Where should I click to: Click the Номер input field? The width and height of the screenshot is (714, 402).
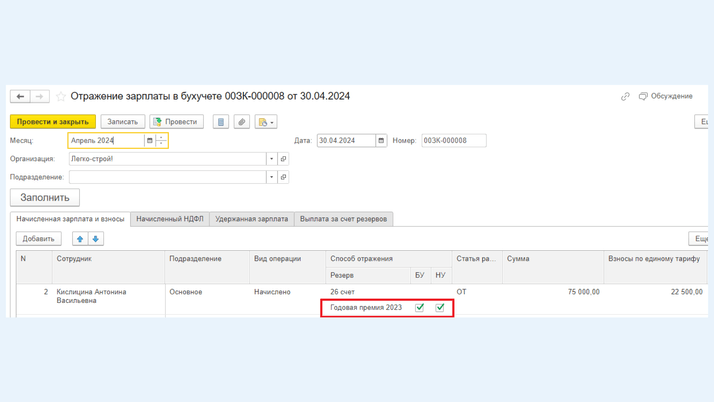[x=453, y=141]
